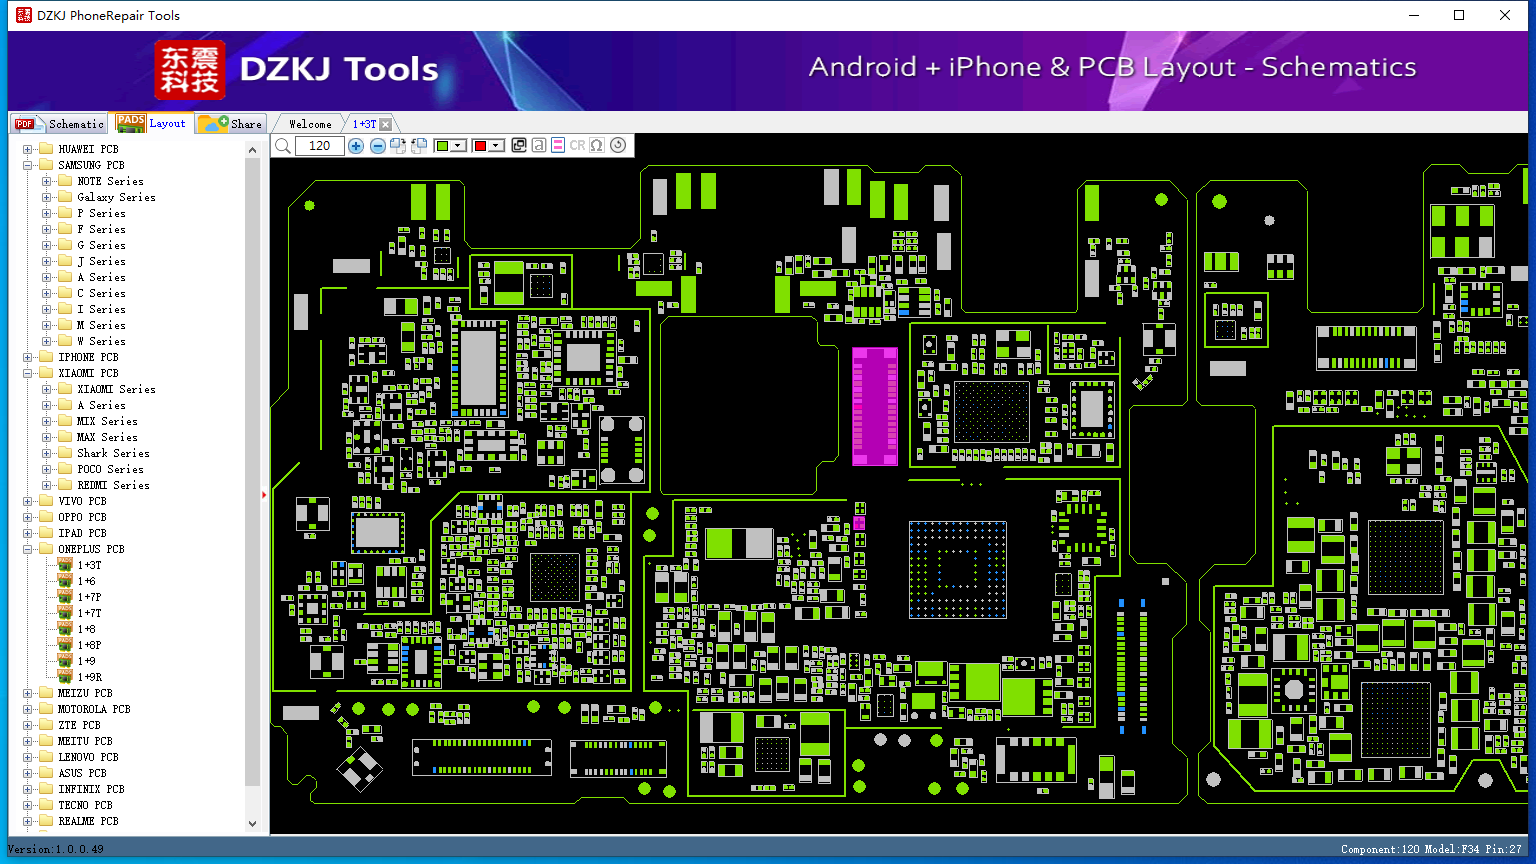Click the tree panel scroll-up arrow
The width and height of the screenshot is (1536, 864).
(252, 150)
